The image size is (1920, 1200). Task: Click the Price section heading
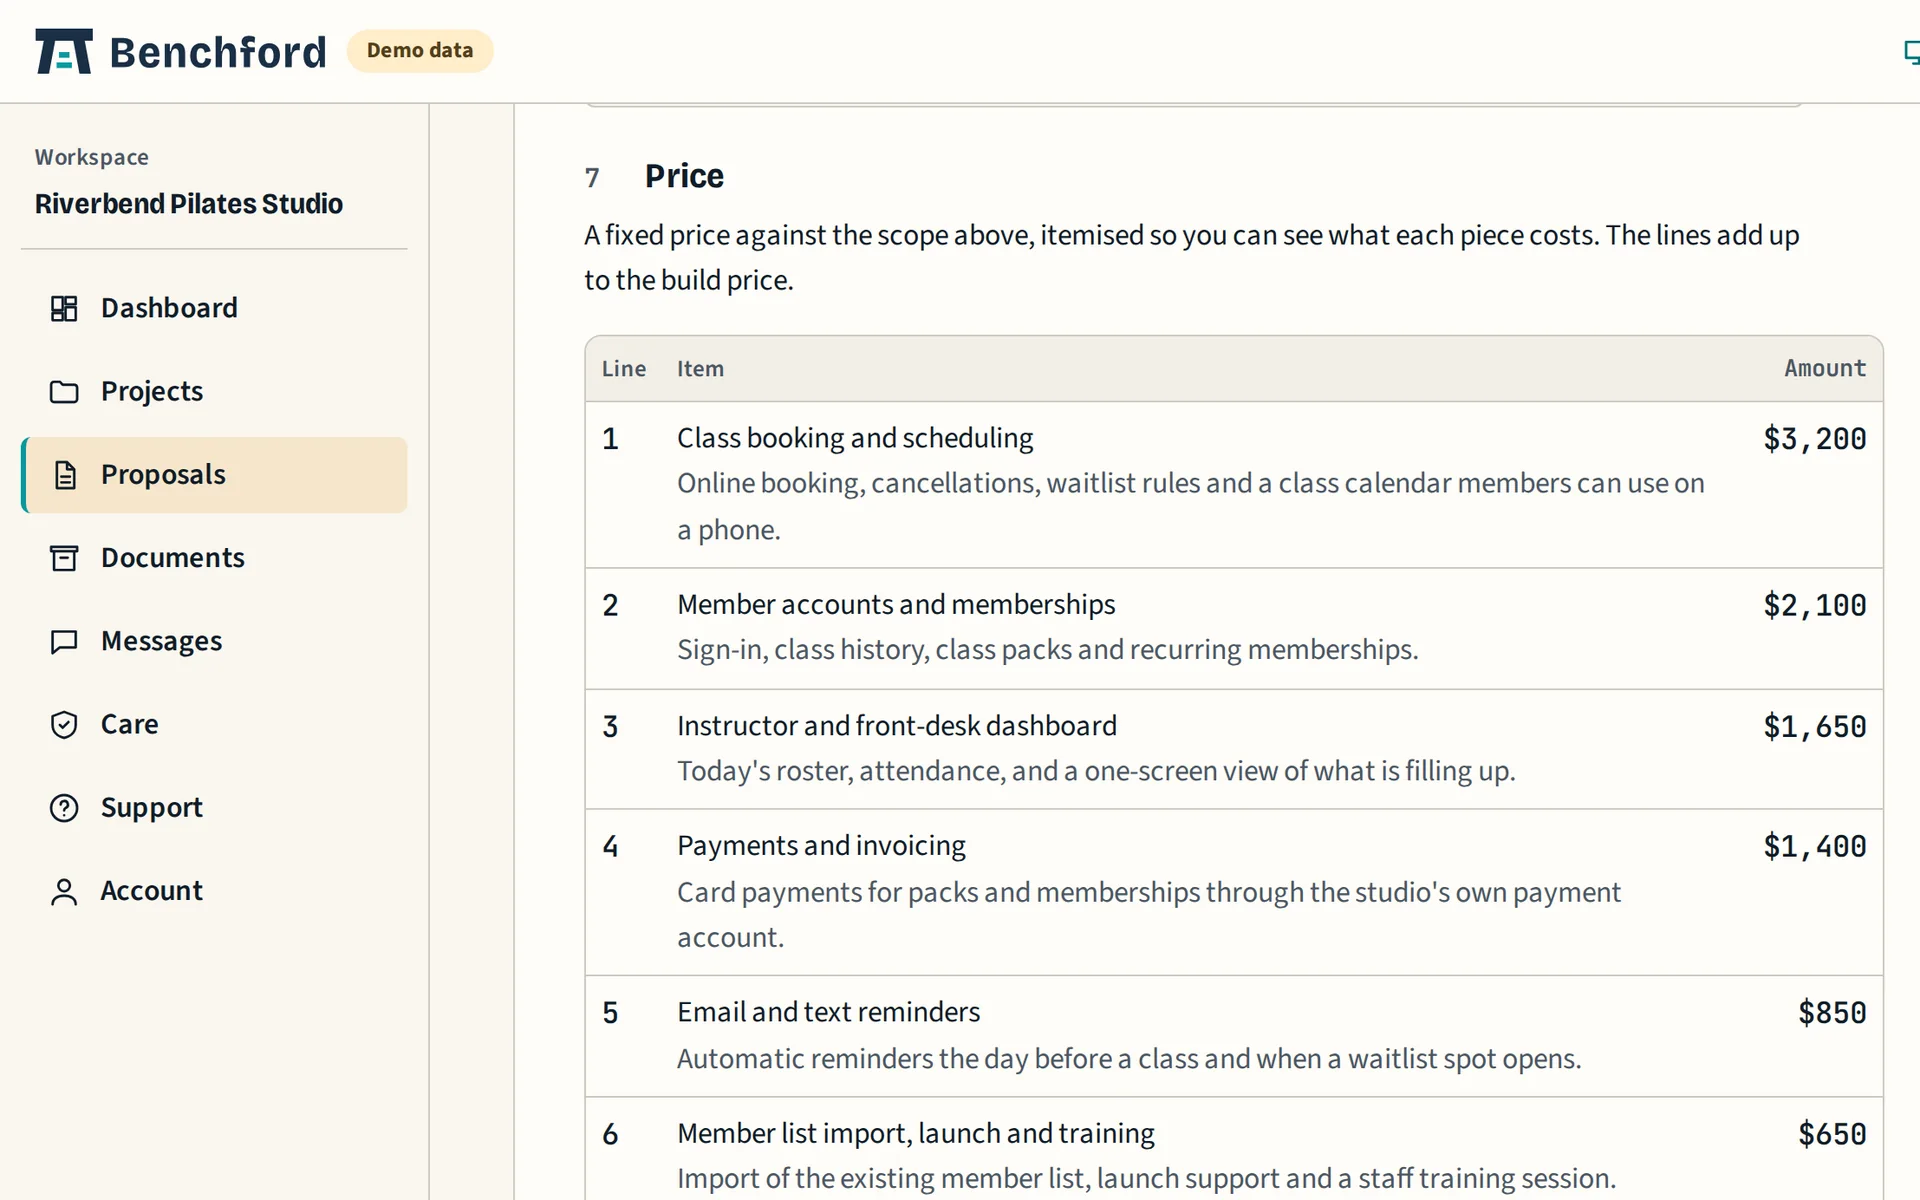pos(684,176)
